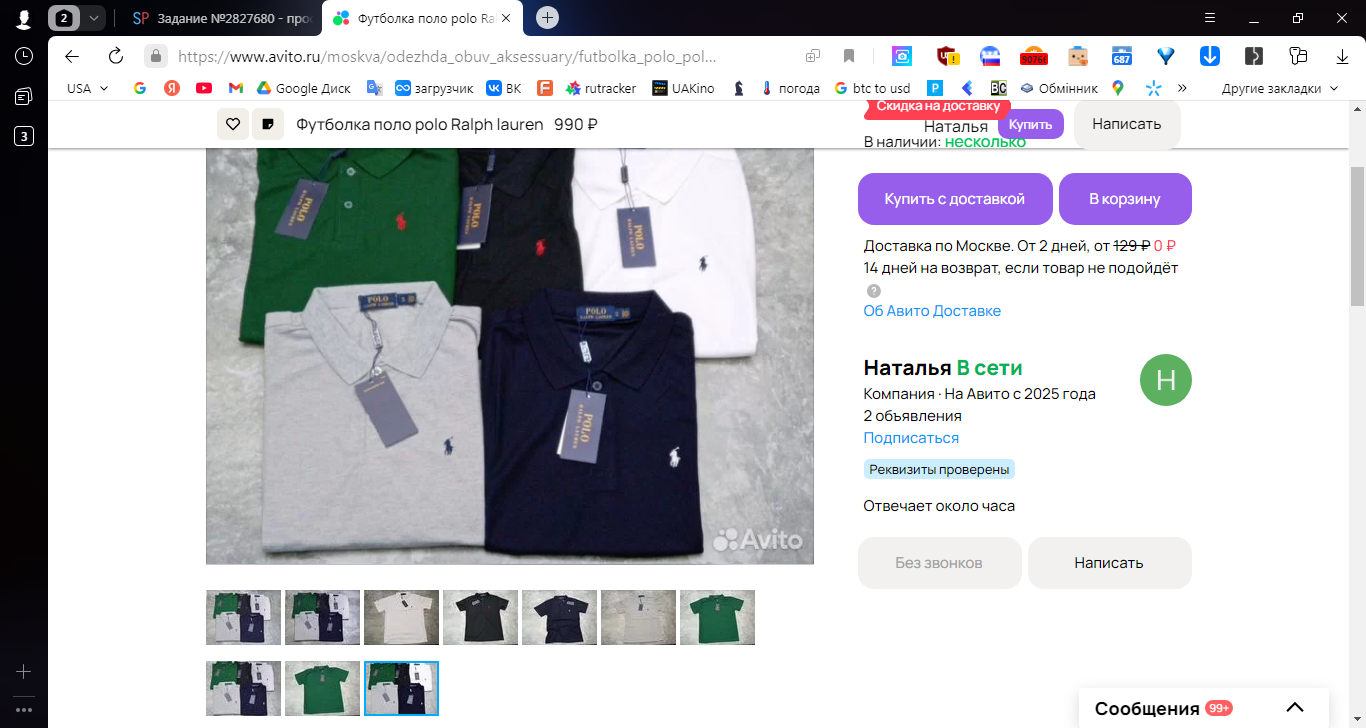Reload the Avito page

[x=116, y=56]
